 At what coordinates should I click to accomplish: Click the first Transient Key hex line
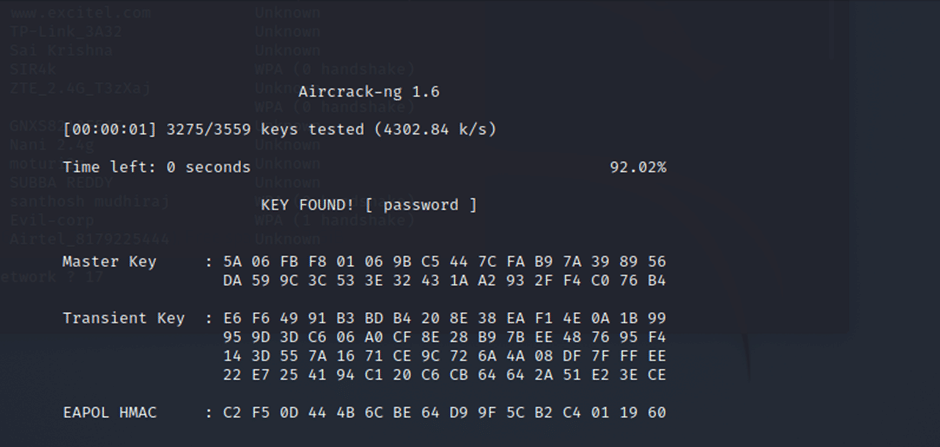(x=444, y=318)
